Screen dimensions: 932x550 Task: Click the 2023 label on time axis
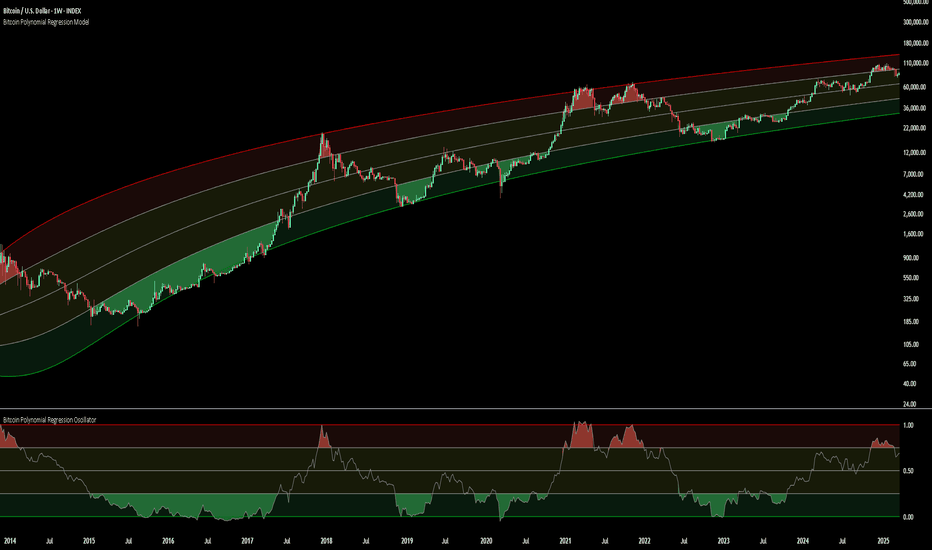723,541
